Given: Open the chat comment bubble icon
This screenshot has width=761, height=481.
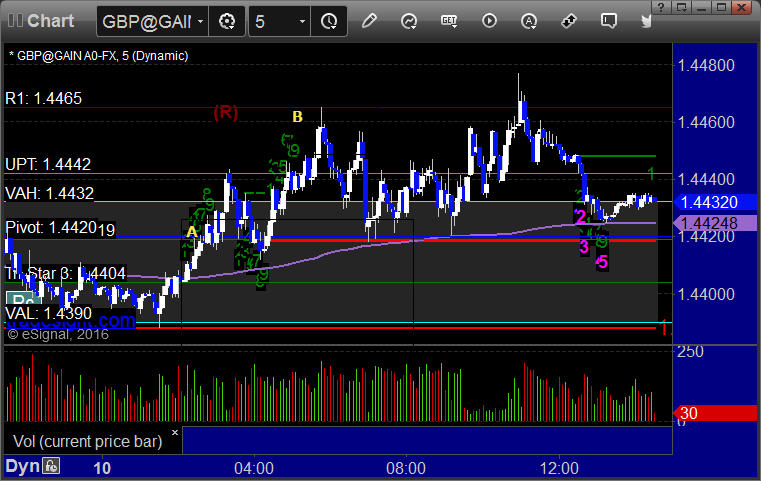Looking at the screenshot, I should pyautogui.click(x=609, y=21).
